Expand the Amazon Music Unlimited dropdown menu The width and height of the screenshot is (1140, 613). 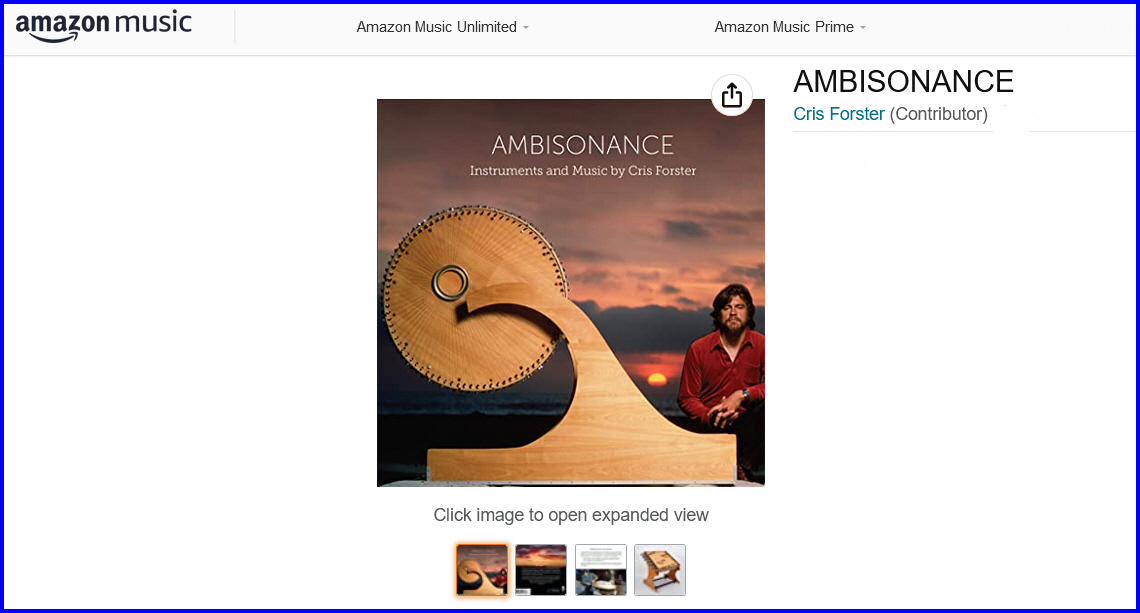[443, 27]
